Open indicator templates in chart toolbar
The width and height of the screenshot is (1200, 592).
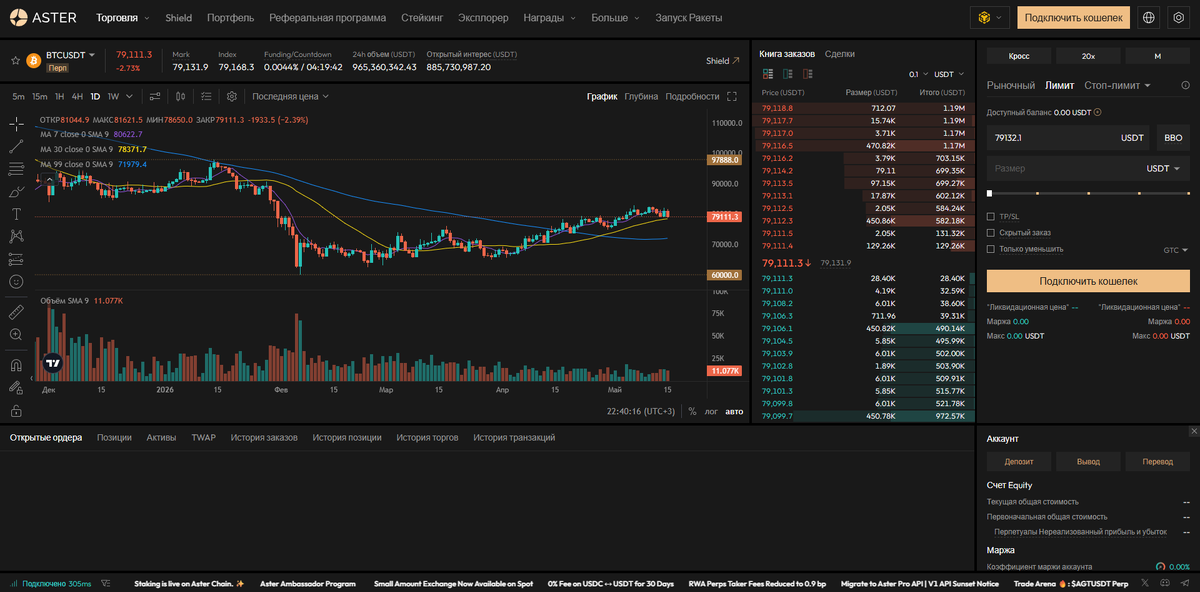(x=206, y=97)
